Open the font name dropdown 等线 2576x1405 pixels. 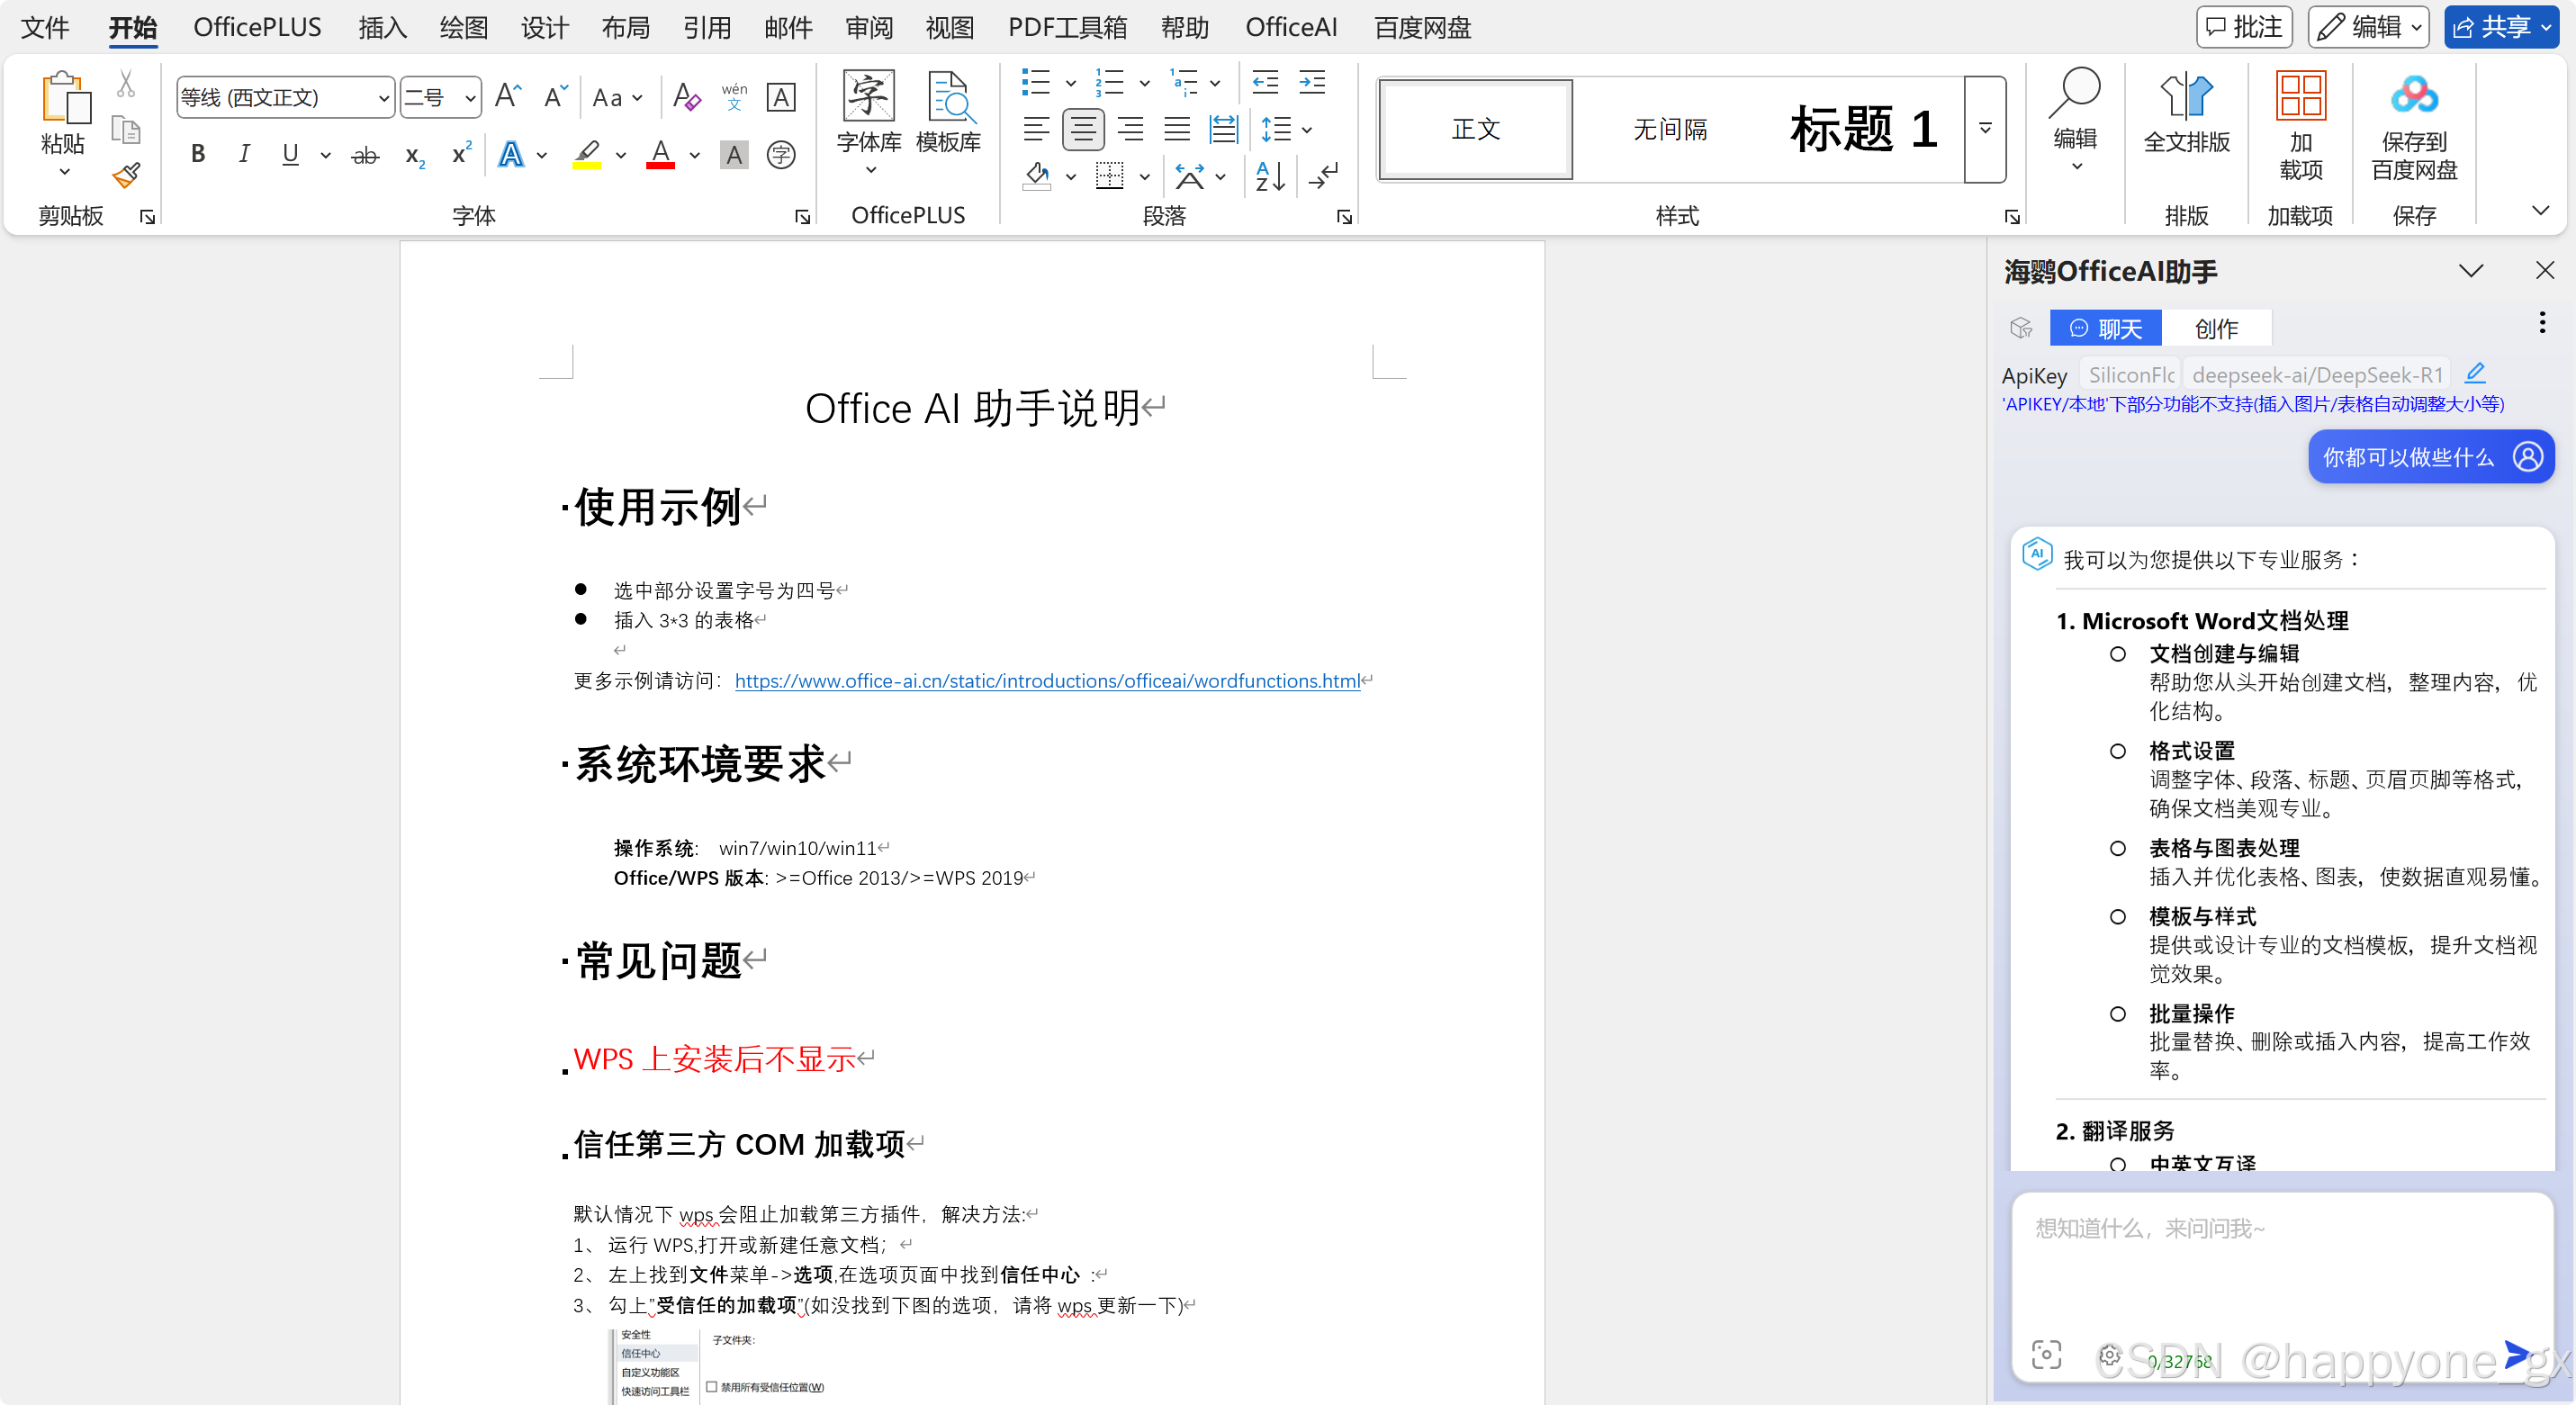pos(383,98)
